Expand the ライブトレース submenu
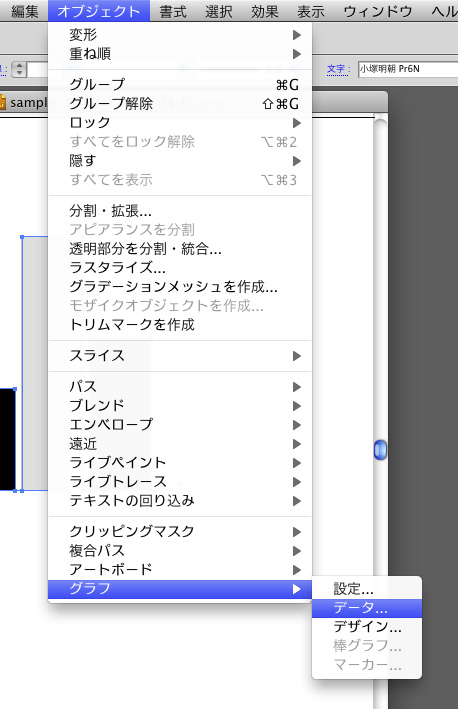Screen dimensions: 458x709 click(180, 482)
